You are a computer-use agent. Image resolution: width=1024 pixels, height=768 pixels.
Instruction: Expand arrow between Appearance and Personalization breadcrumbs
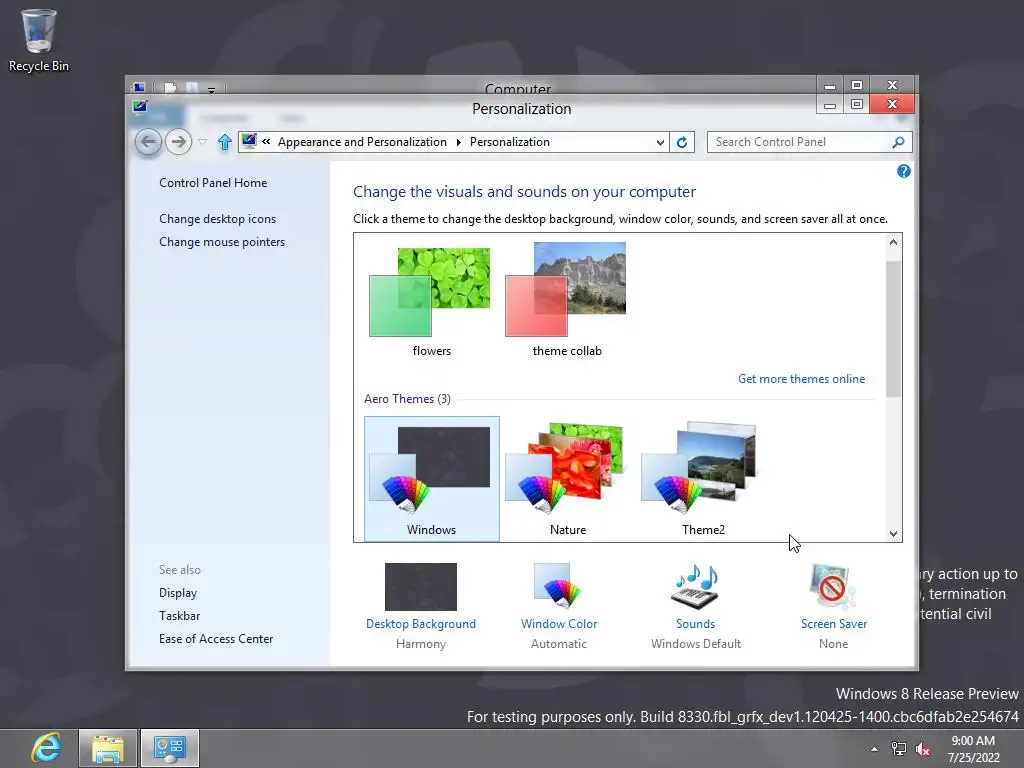pos(458,142)
